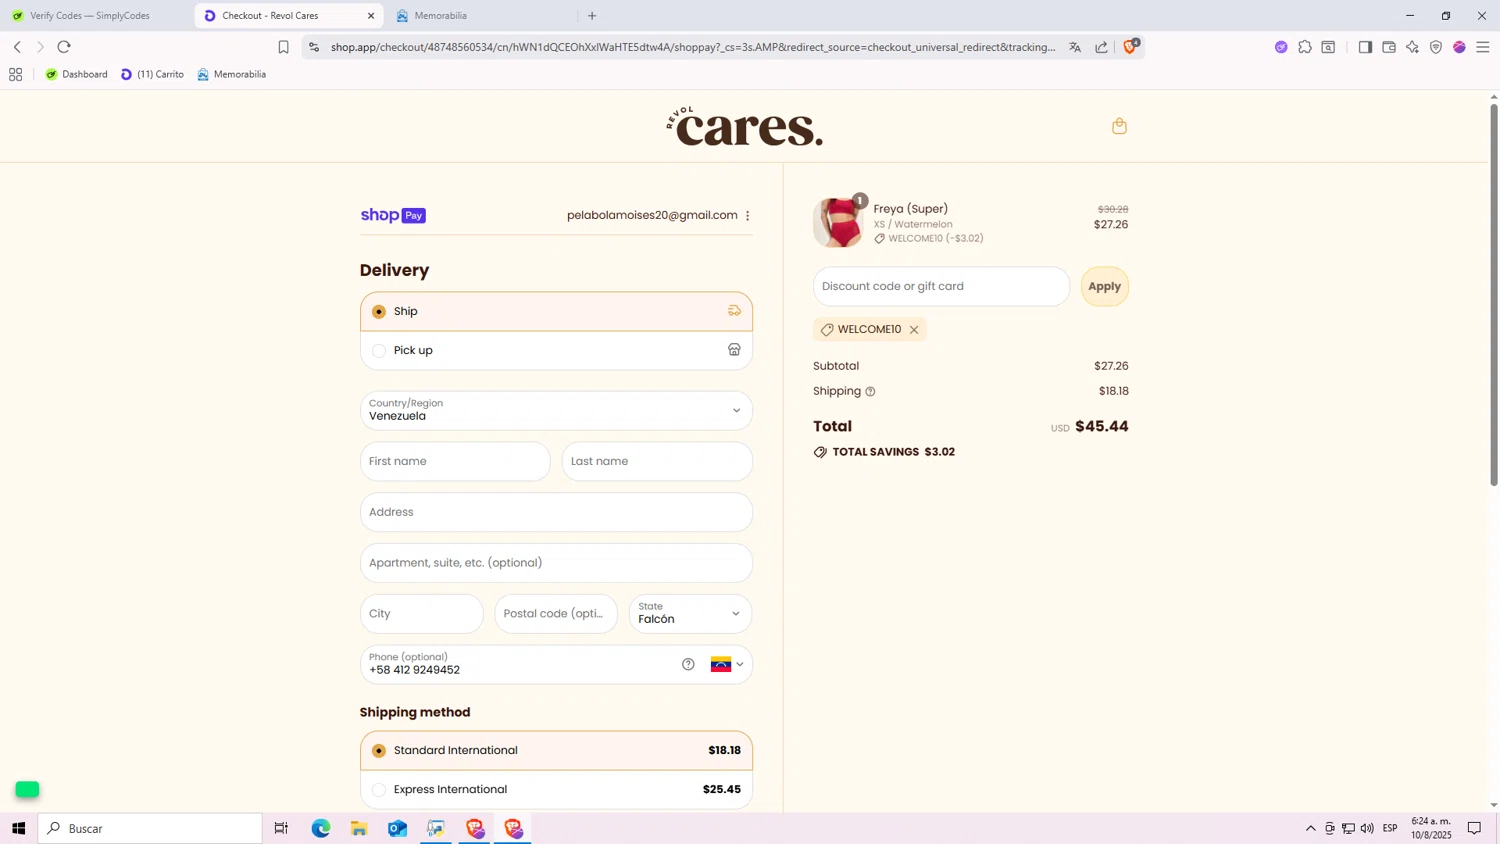Open Task View on taskbar
This screenshot has width=1500, height=844.
(281, 828)
